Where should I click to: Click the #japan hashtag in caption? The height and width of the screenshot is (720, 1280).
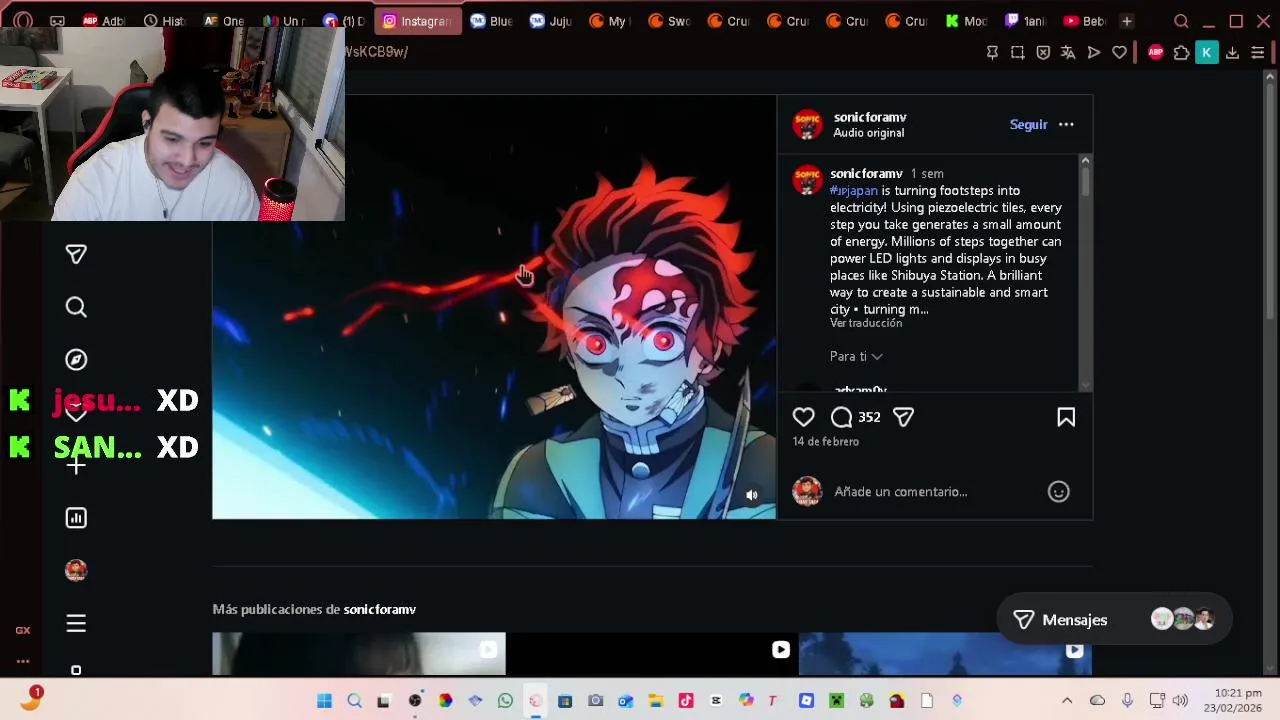[853, 190]
